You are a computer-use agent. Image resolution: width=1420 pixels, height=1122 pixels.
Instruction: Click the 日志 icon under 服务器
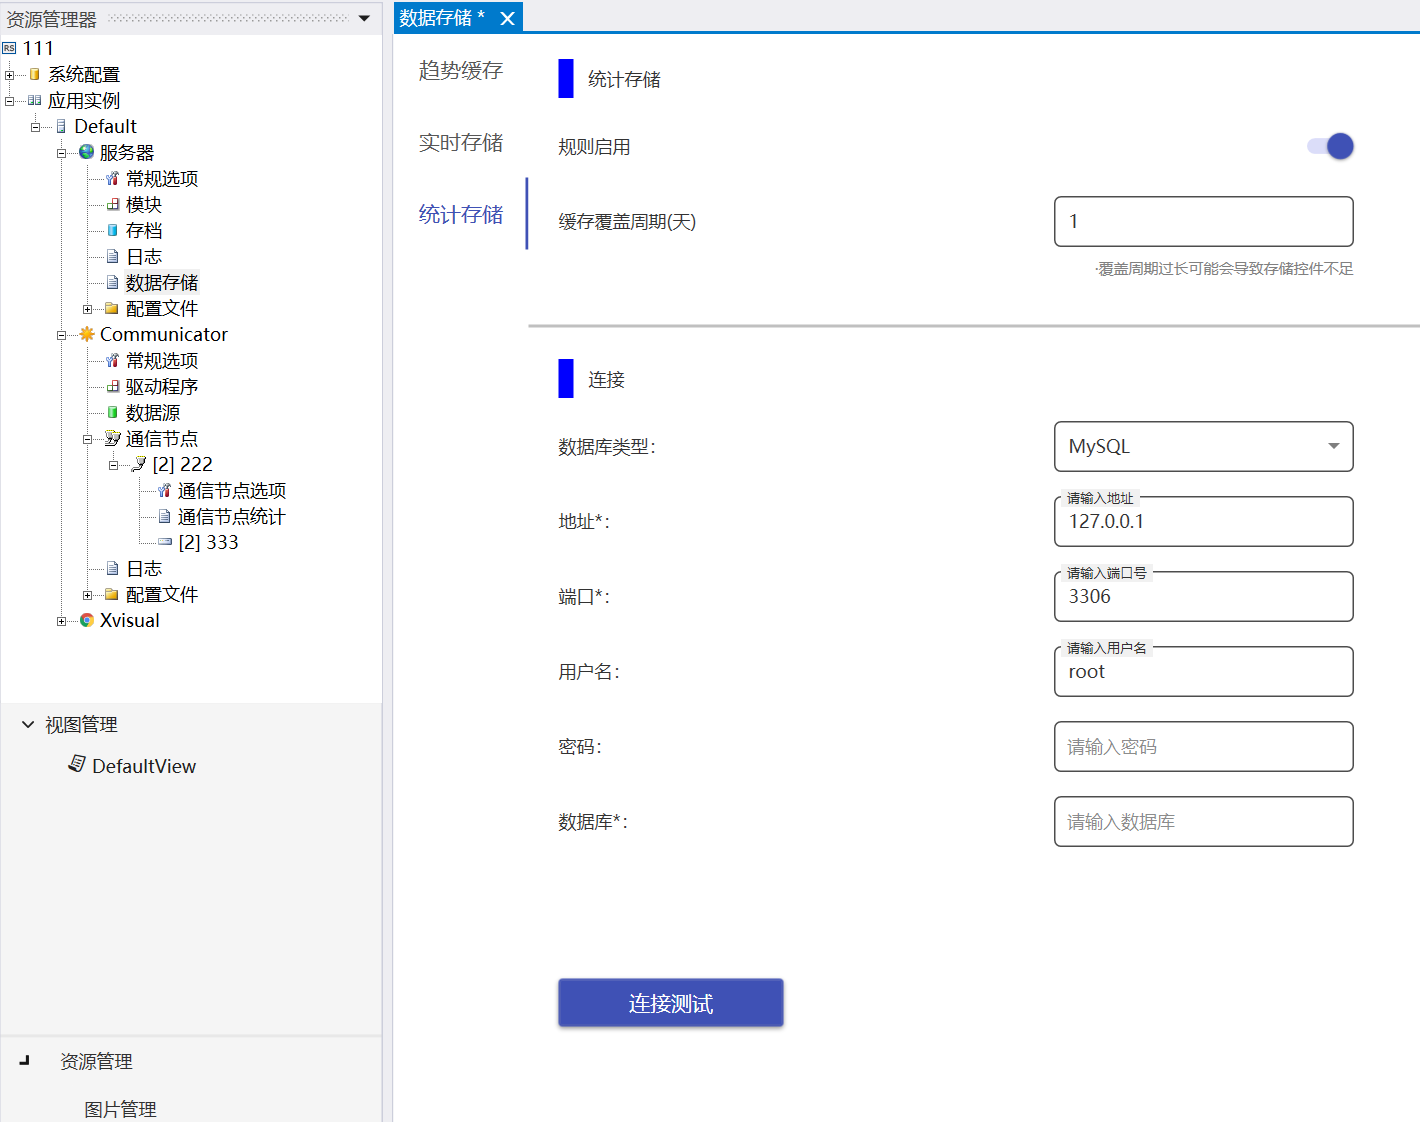point(113,256)
